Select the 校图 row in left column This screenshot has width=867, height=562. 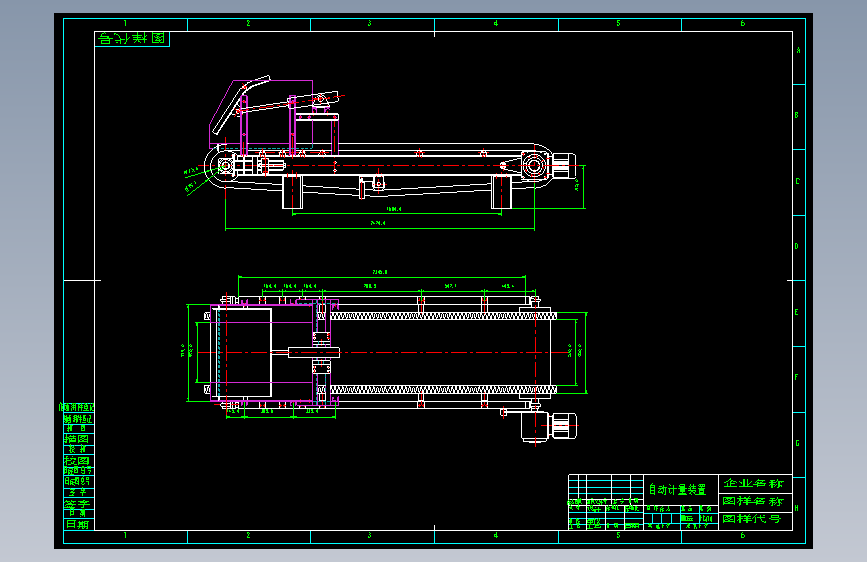pyautogui.click(x=79, y=460)
